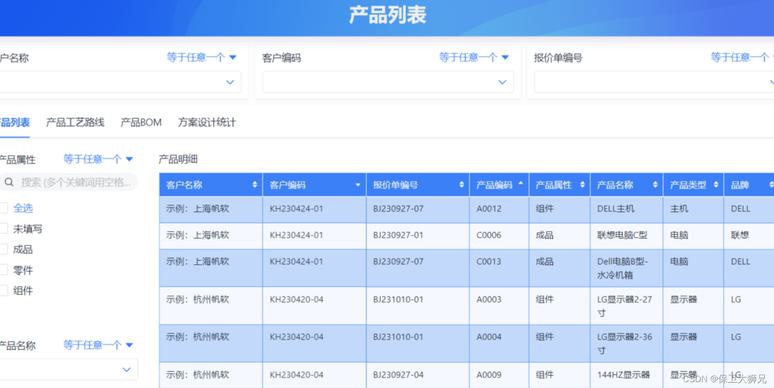The width and height of the screenshot is (774, 388).
Task: Sort by 产品类型 column sort icon
Action: pos(716,185)
